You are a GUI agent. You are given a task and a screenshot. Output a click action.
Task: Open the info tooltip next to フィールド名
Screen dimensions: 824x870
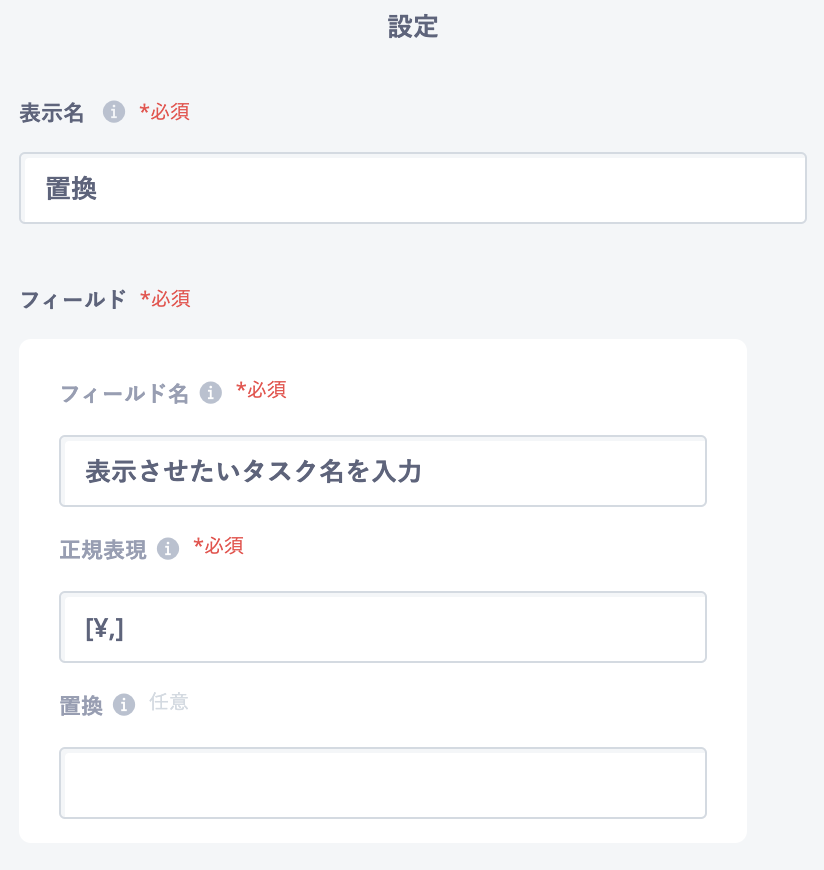[211, 393]
